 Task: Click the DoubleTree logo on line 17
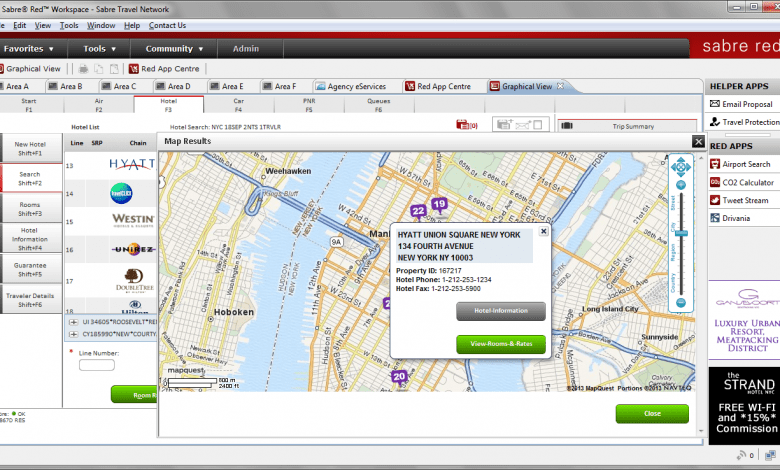click(134, 280)
